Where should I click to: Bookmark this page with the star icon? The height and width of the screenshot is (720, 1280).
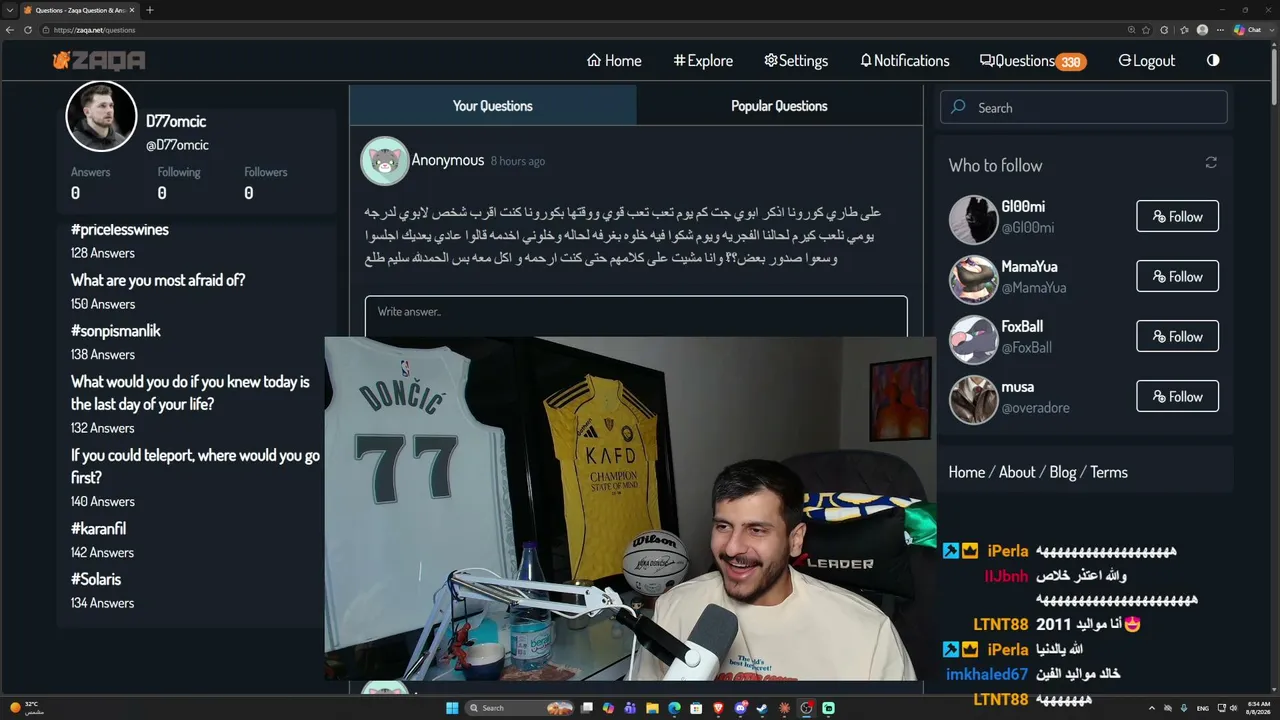(1146, 30)
